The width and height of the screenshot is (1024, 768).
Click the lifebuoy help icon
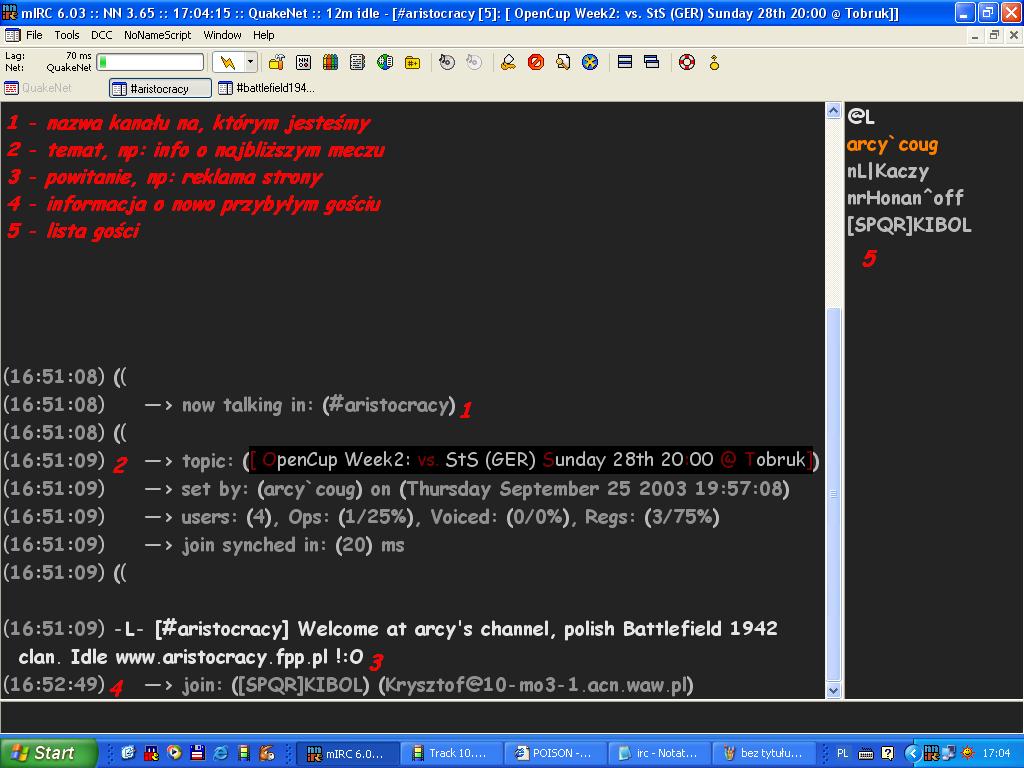(686, 62)
